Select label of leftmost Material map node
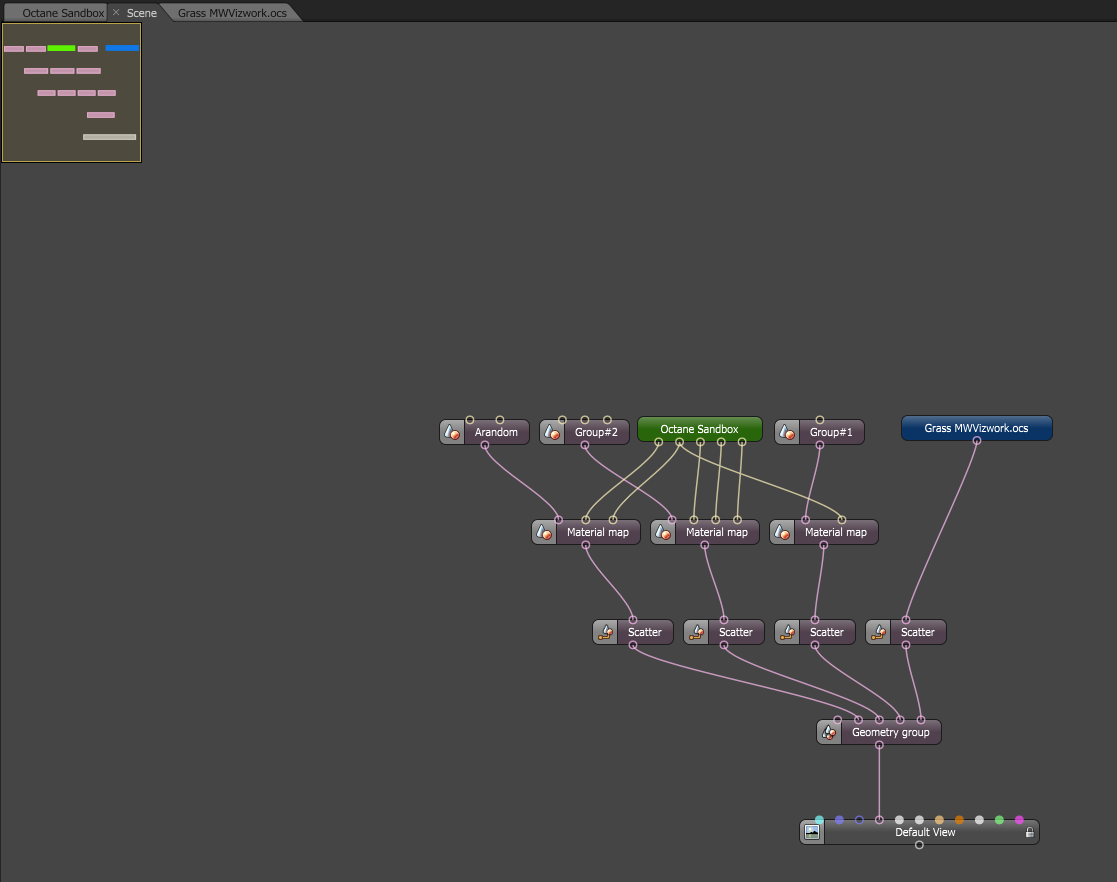 (x=598, y=532)
